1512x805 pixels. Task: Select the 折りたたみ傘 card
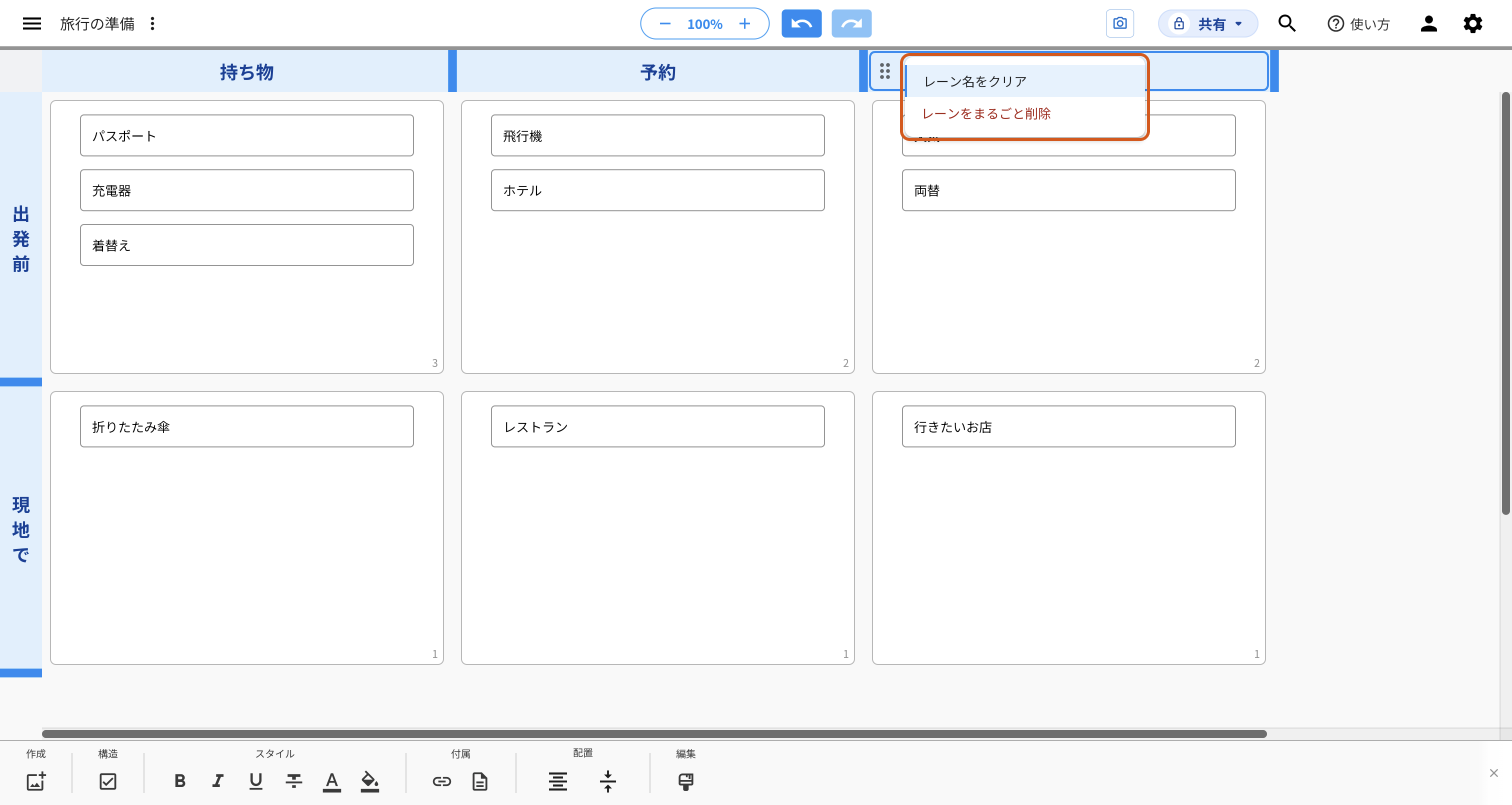click(x=247, y=426)
